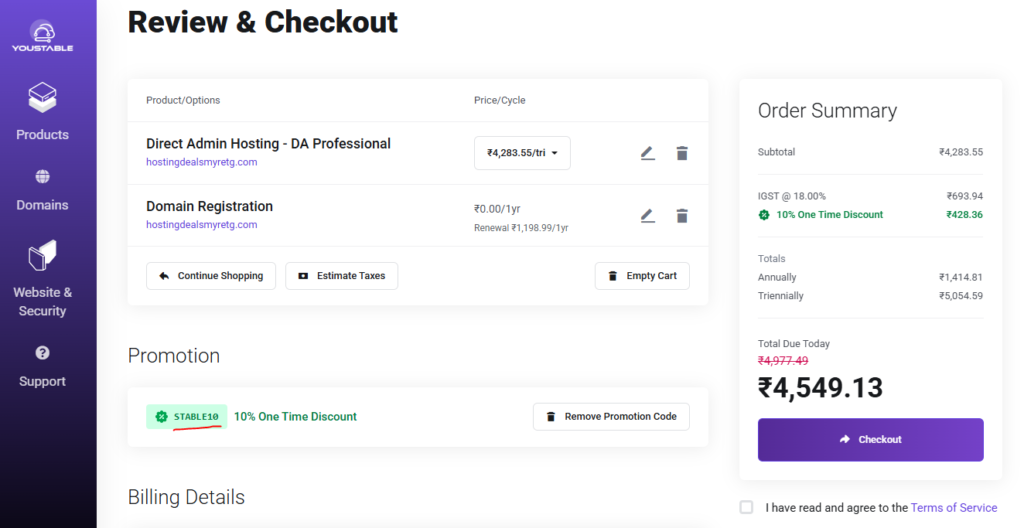Click the 10% One Time Discount promotion text
1024x528 pixels.
click(295, 416)
